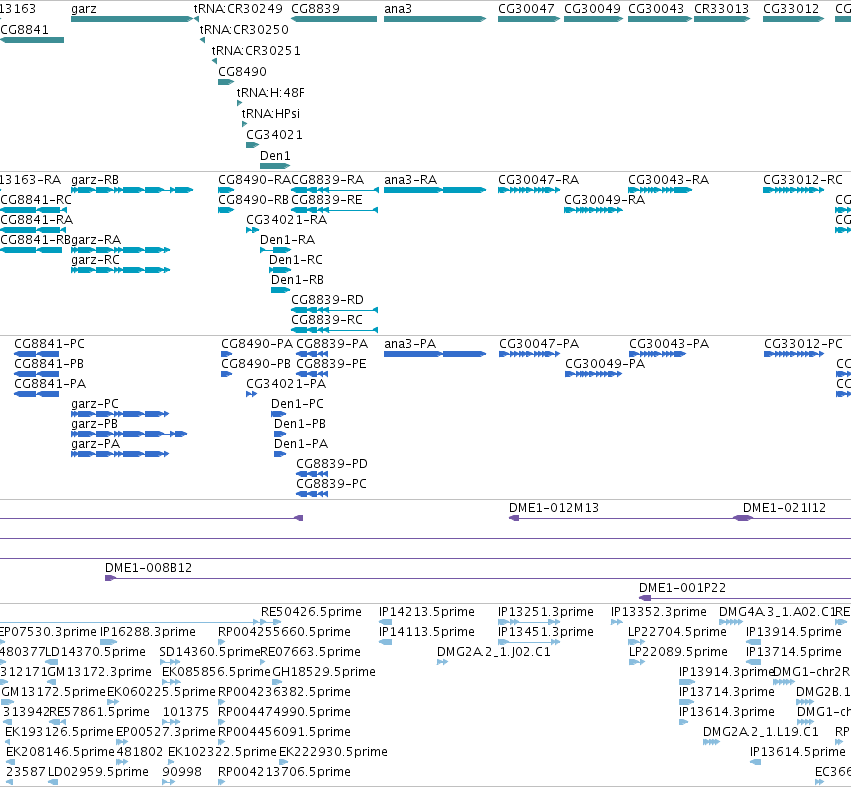The image size is (851, 787).
Task: Select the CG30049 gene feature
Action: click(594, 19)
